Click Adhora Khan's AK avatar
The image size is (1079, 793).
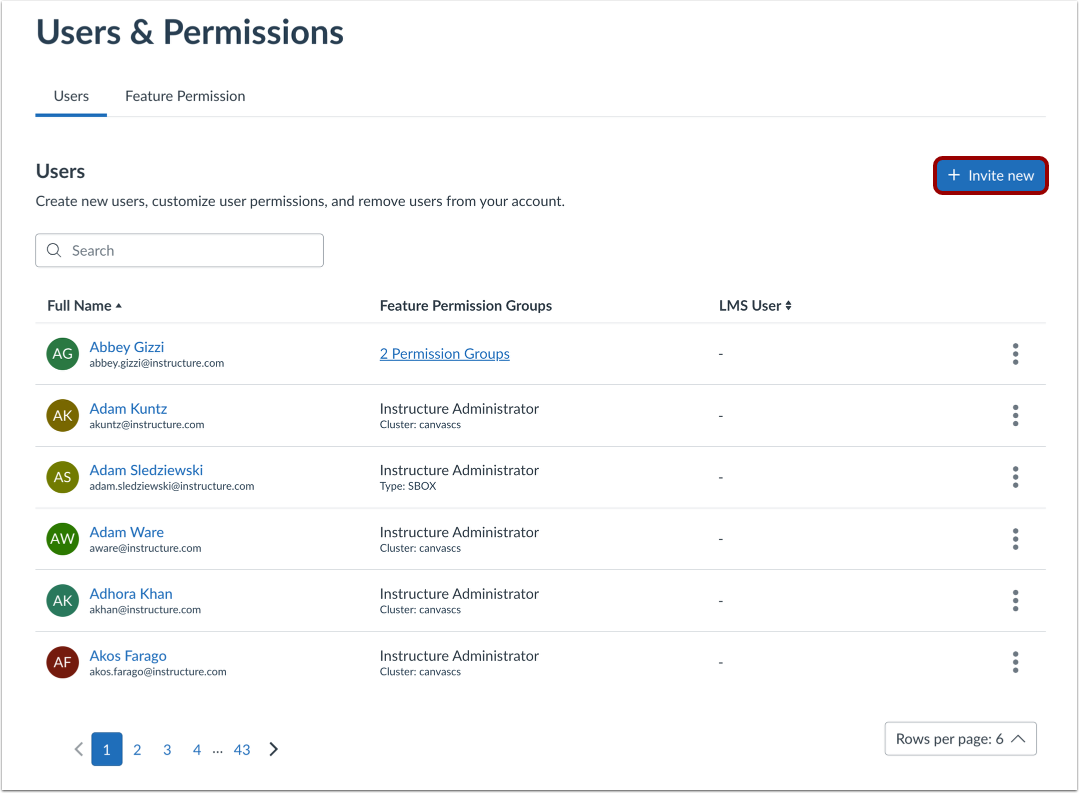62,600
